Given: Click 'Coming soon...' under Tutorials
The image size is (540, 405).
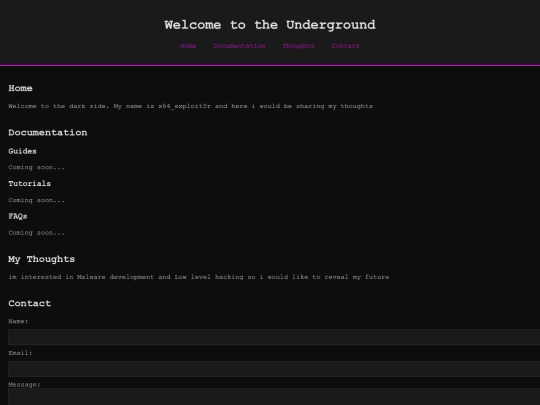Looking at the screenshot, I should pos(37,200).
